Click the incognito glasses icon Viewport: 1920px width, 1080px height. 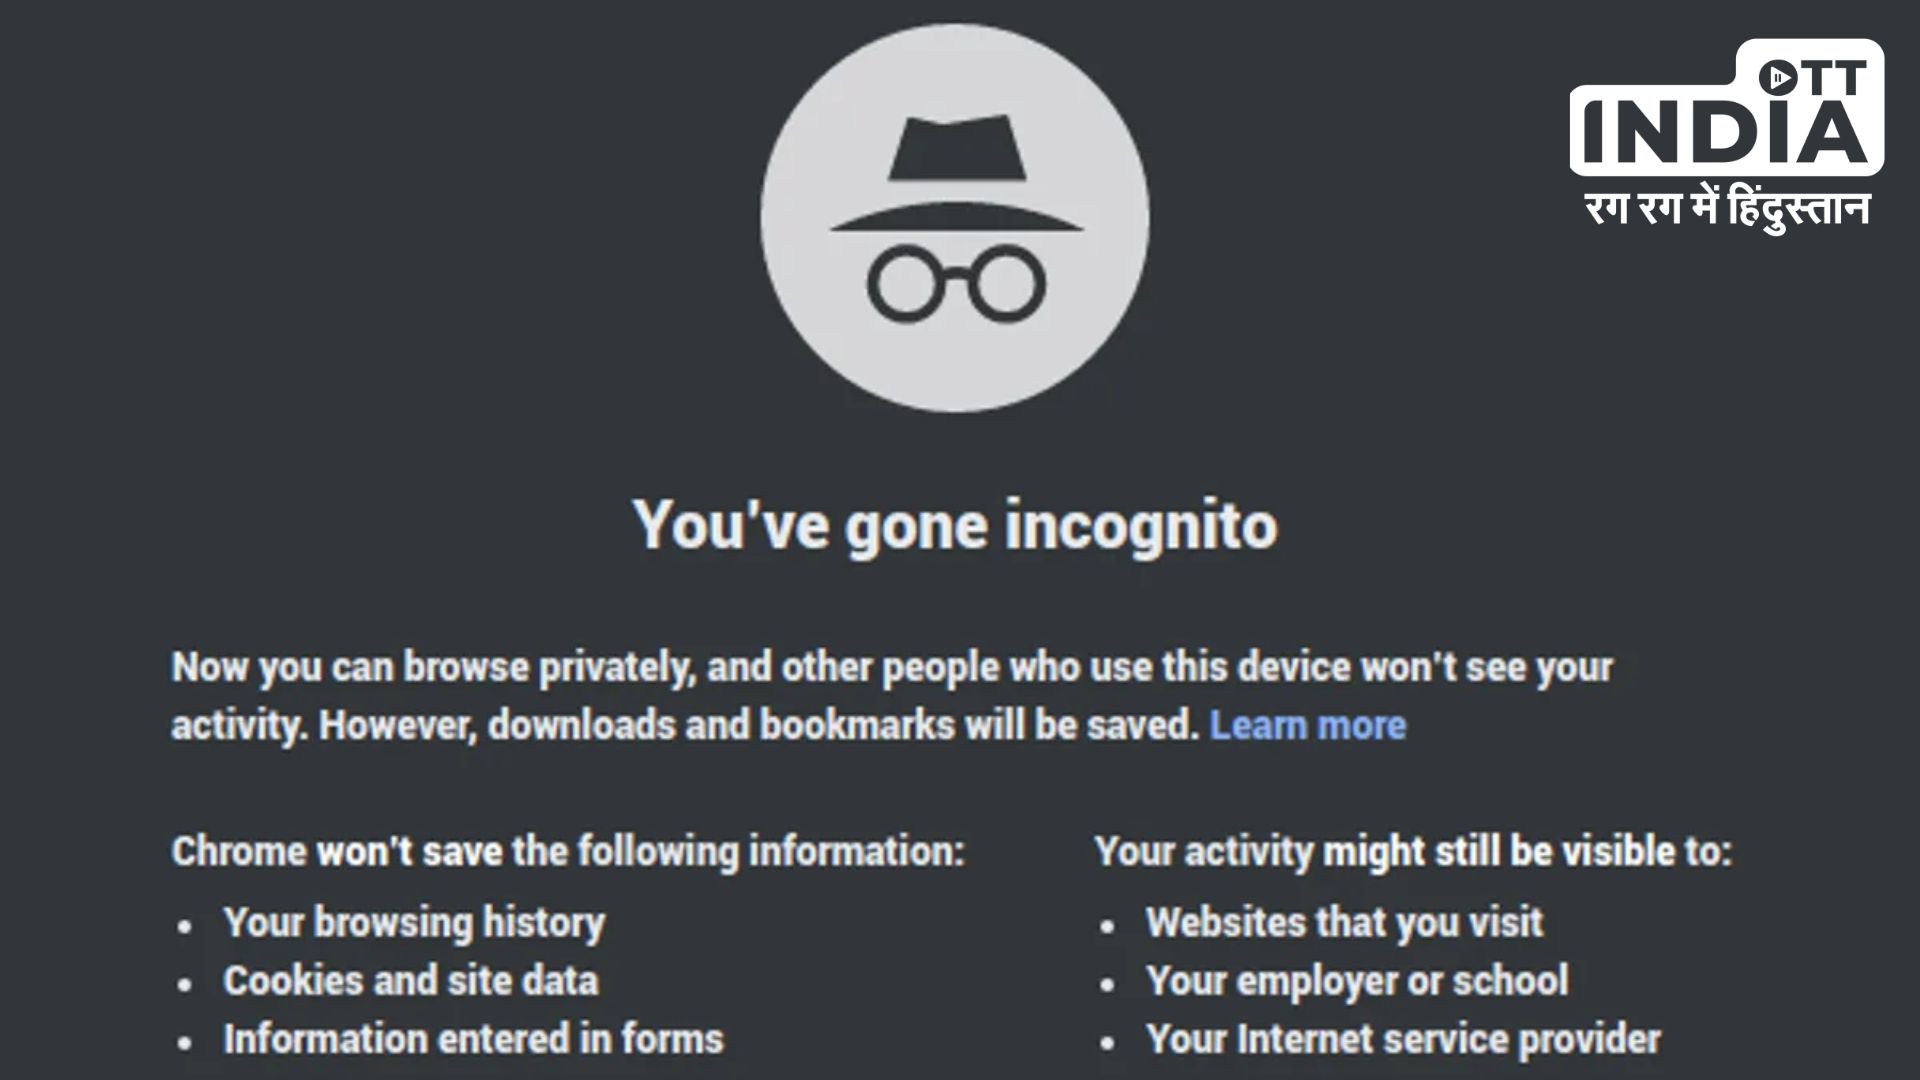point(956,284)
